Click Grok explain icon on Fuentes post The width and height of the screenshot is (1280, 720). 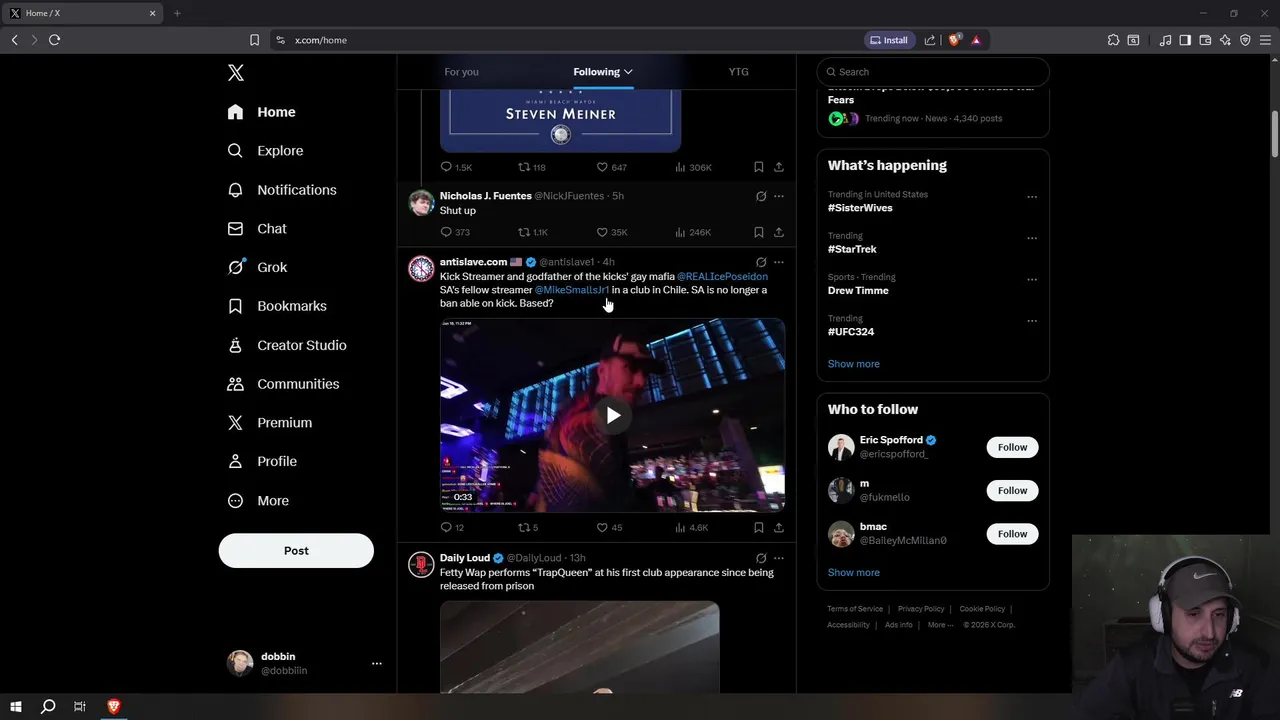point(761,196)
